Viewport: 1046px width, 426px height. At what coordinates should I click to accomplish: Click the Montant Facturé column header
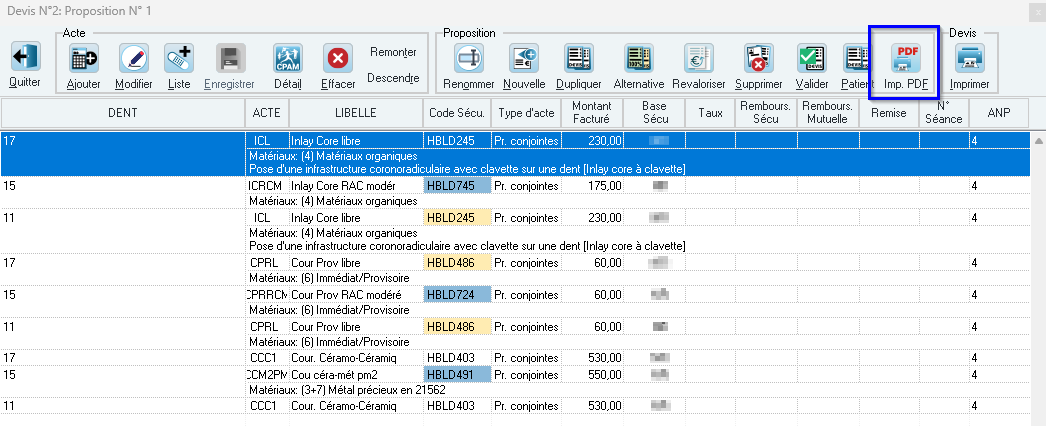pyautogui.click(x=592, y=113)
